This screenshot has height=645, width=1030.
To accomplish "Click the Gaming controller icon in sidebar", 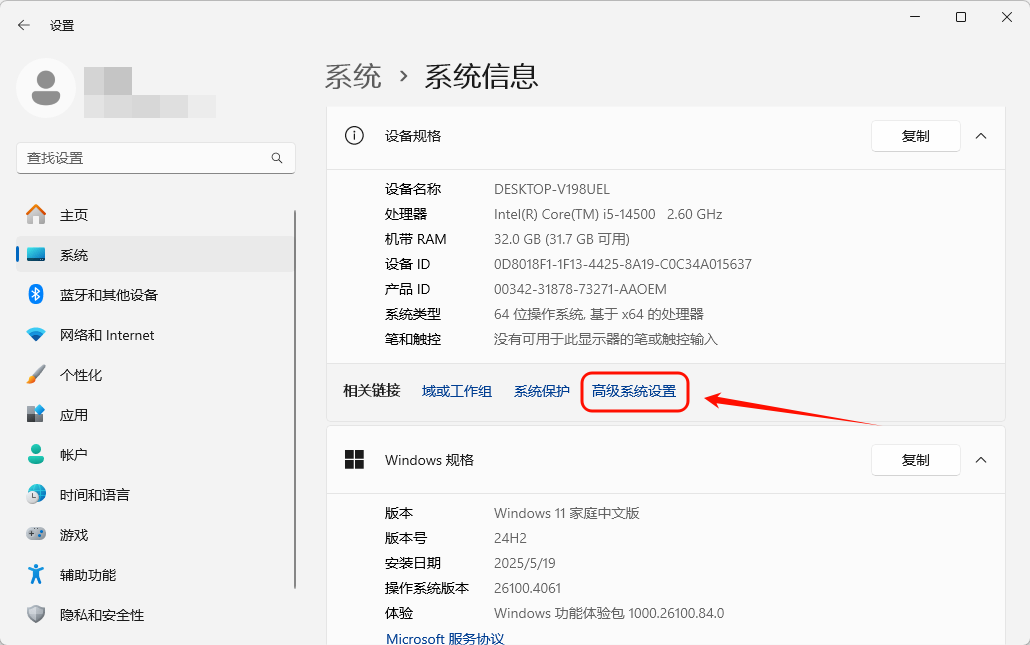I will 36,534.
